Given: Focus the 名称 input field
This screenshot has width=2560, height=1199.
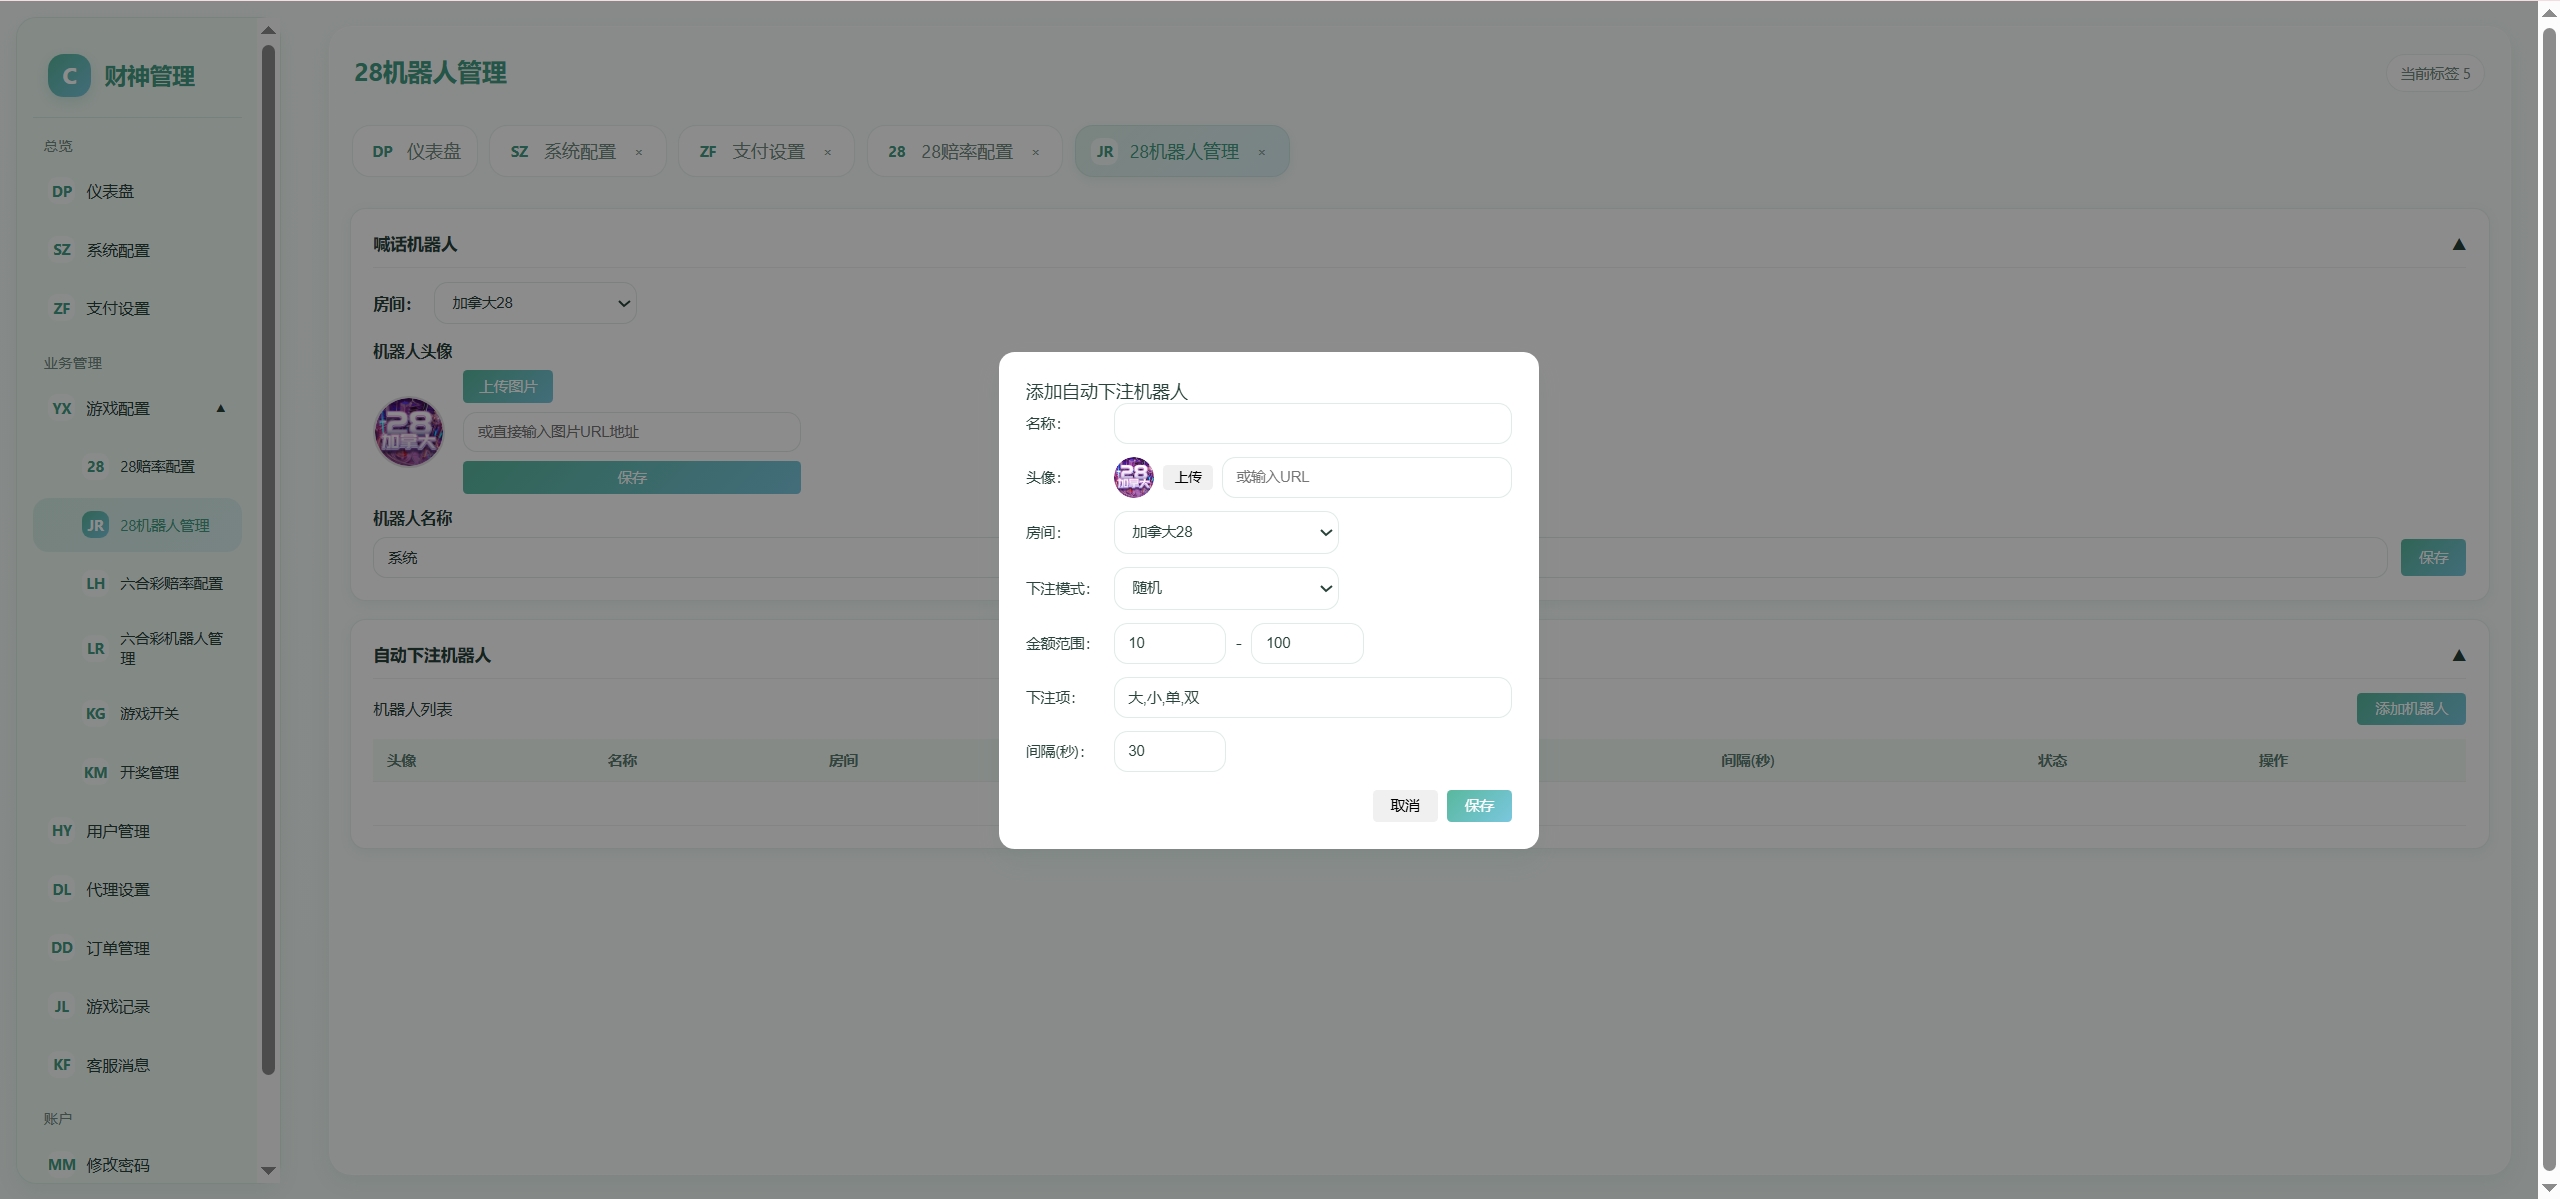Looking at the screenshot, I should [1312, 423].
